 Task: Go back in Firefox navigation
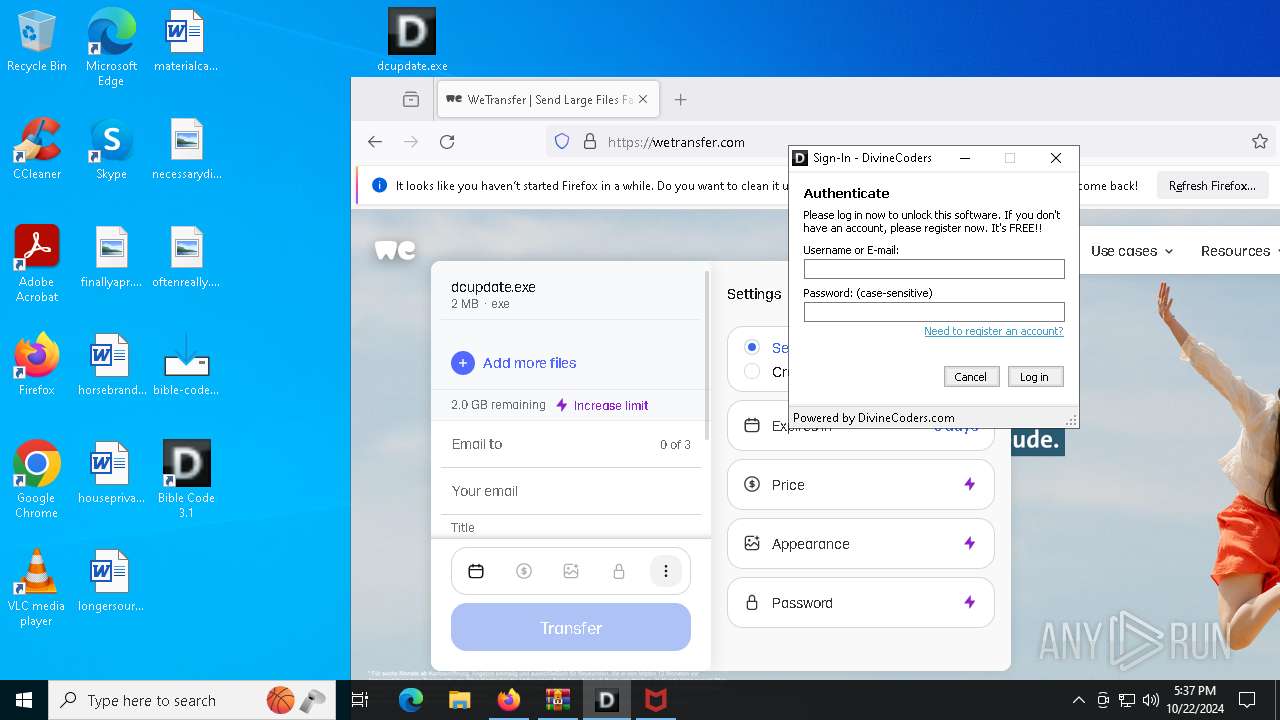pyautogui.click(x=375, y=142)
